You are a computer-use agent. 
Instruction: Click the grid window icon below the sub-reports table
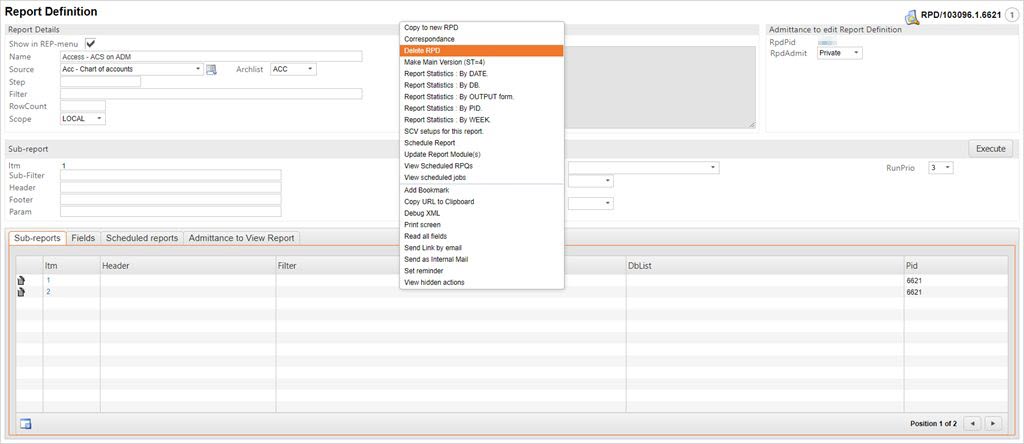pos(25,423)
